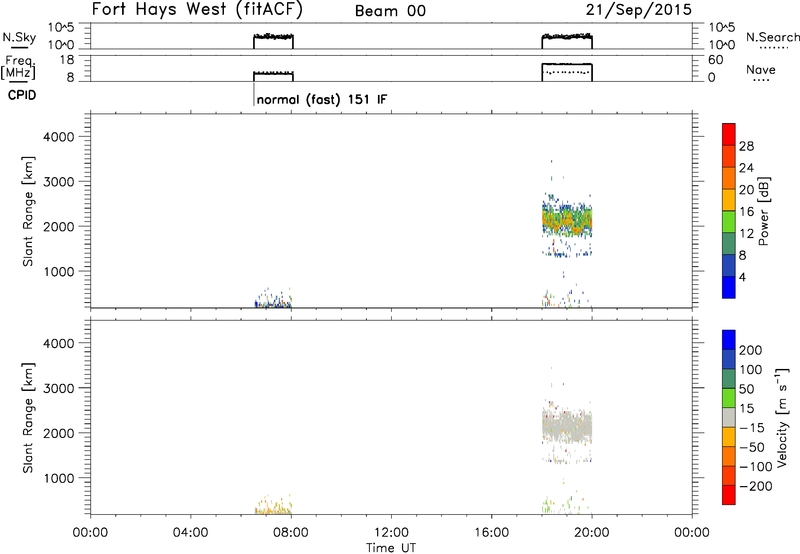This screenshot has width=800, height=554.
Task: Click the 'Beam 00' label
Action: (390, 11)
